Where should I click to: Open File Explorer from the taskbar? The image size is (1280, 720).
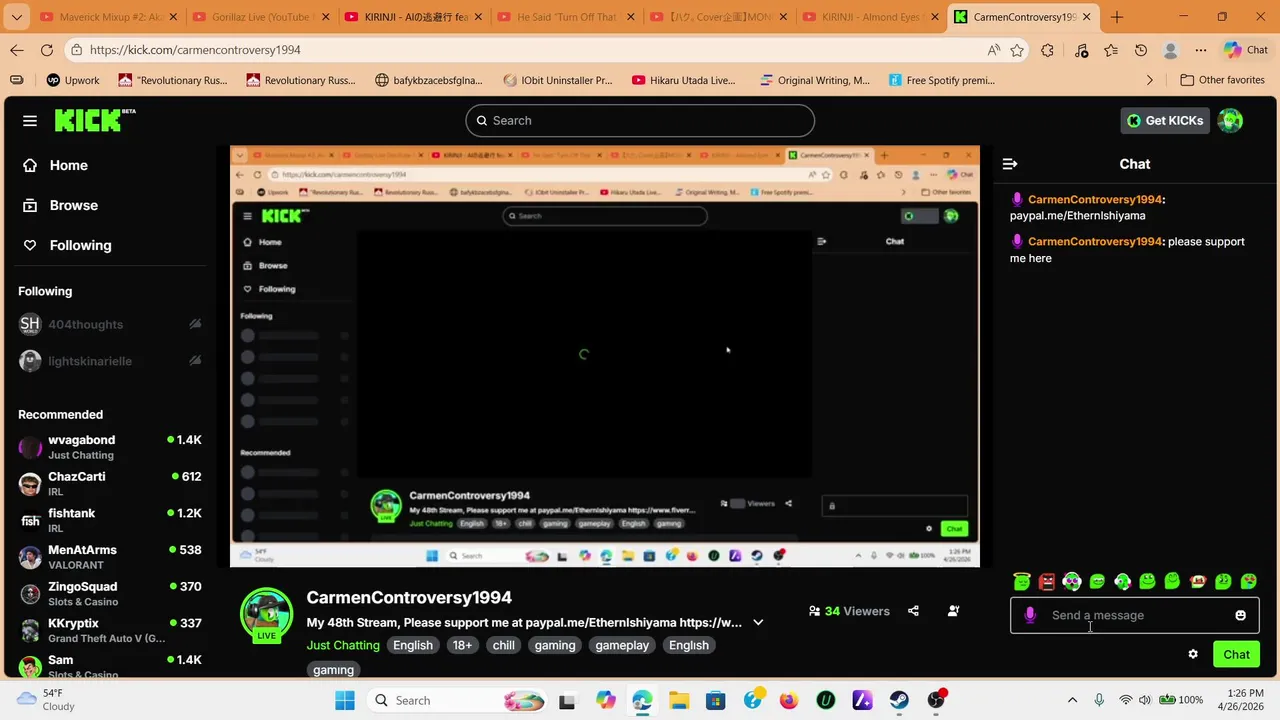(x=678, y=700)
